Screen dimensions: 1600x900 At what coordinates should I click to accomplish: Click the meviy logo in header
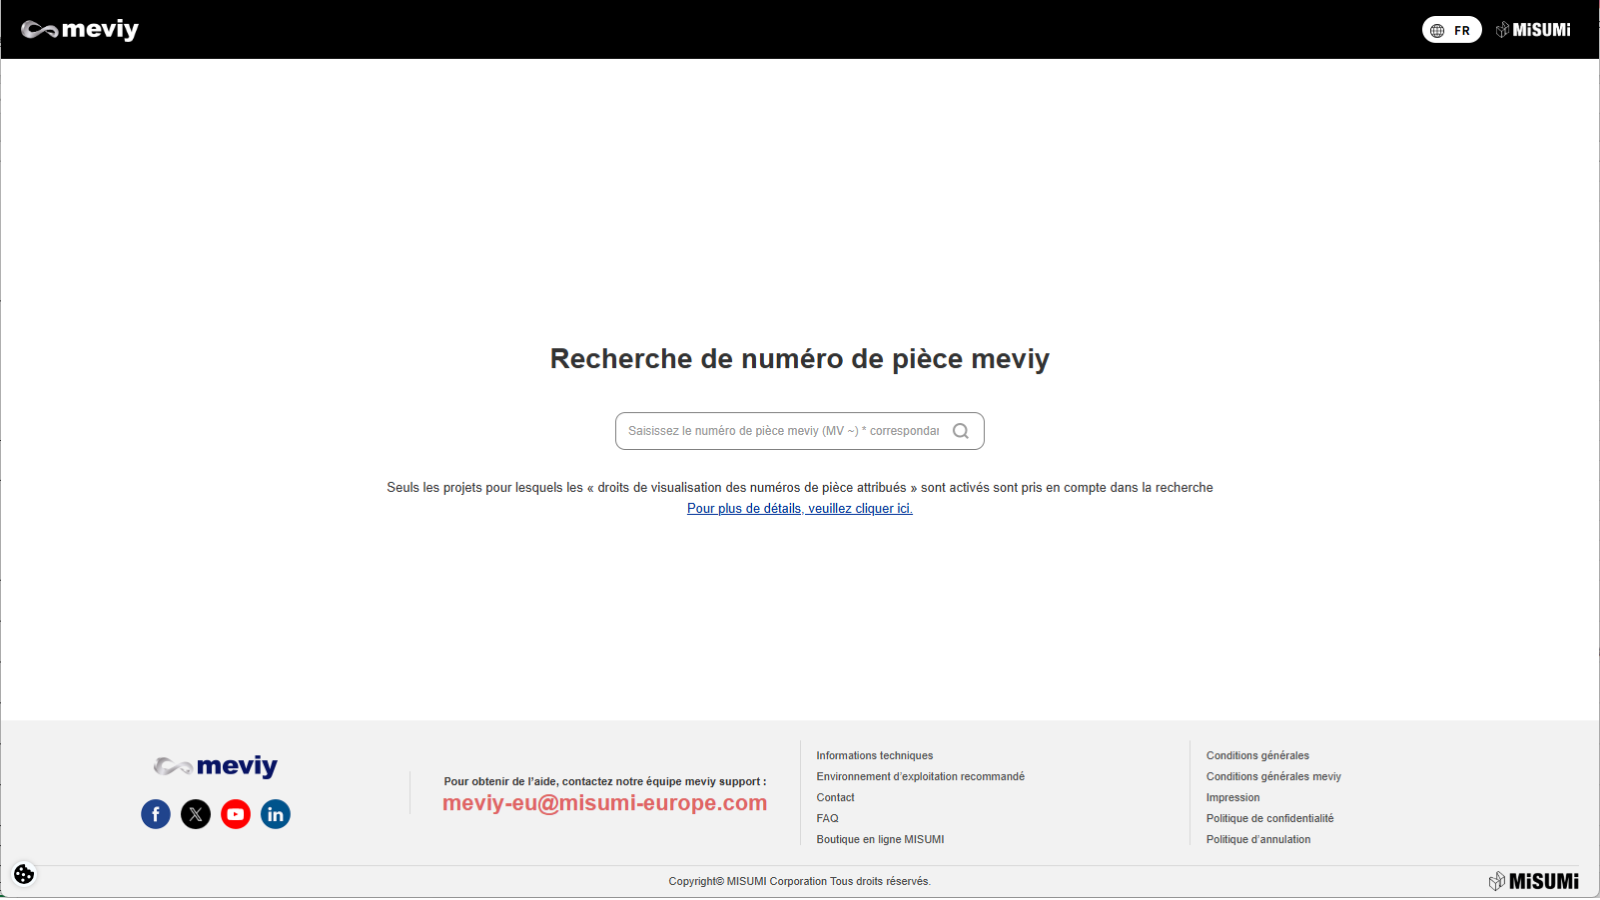point(80,30)
